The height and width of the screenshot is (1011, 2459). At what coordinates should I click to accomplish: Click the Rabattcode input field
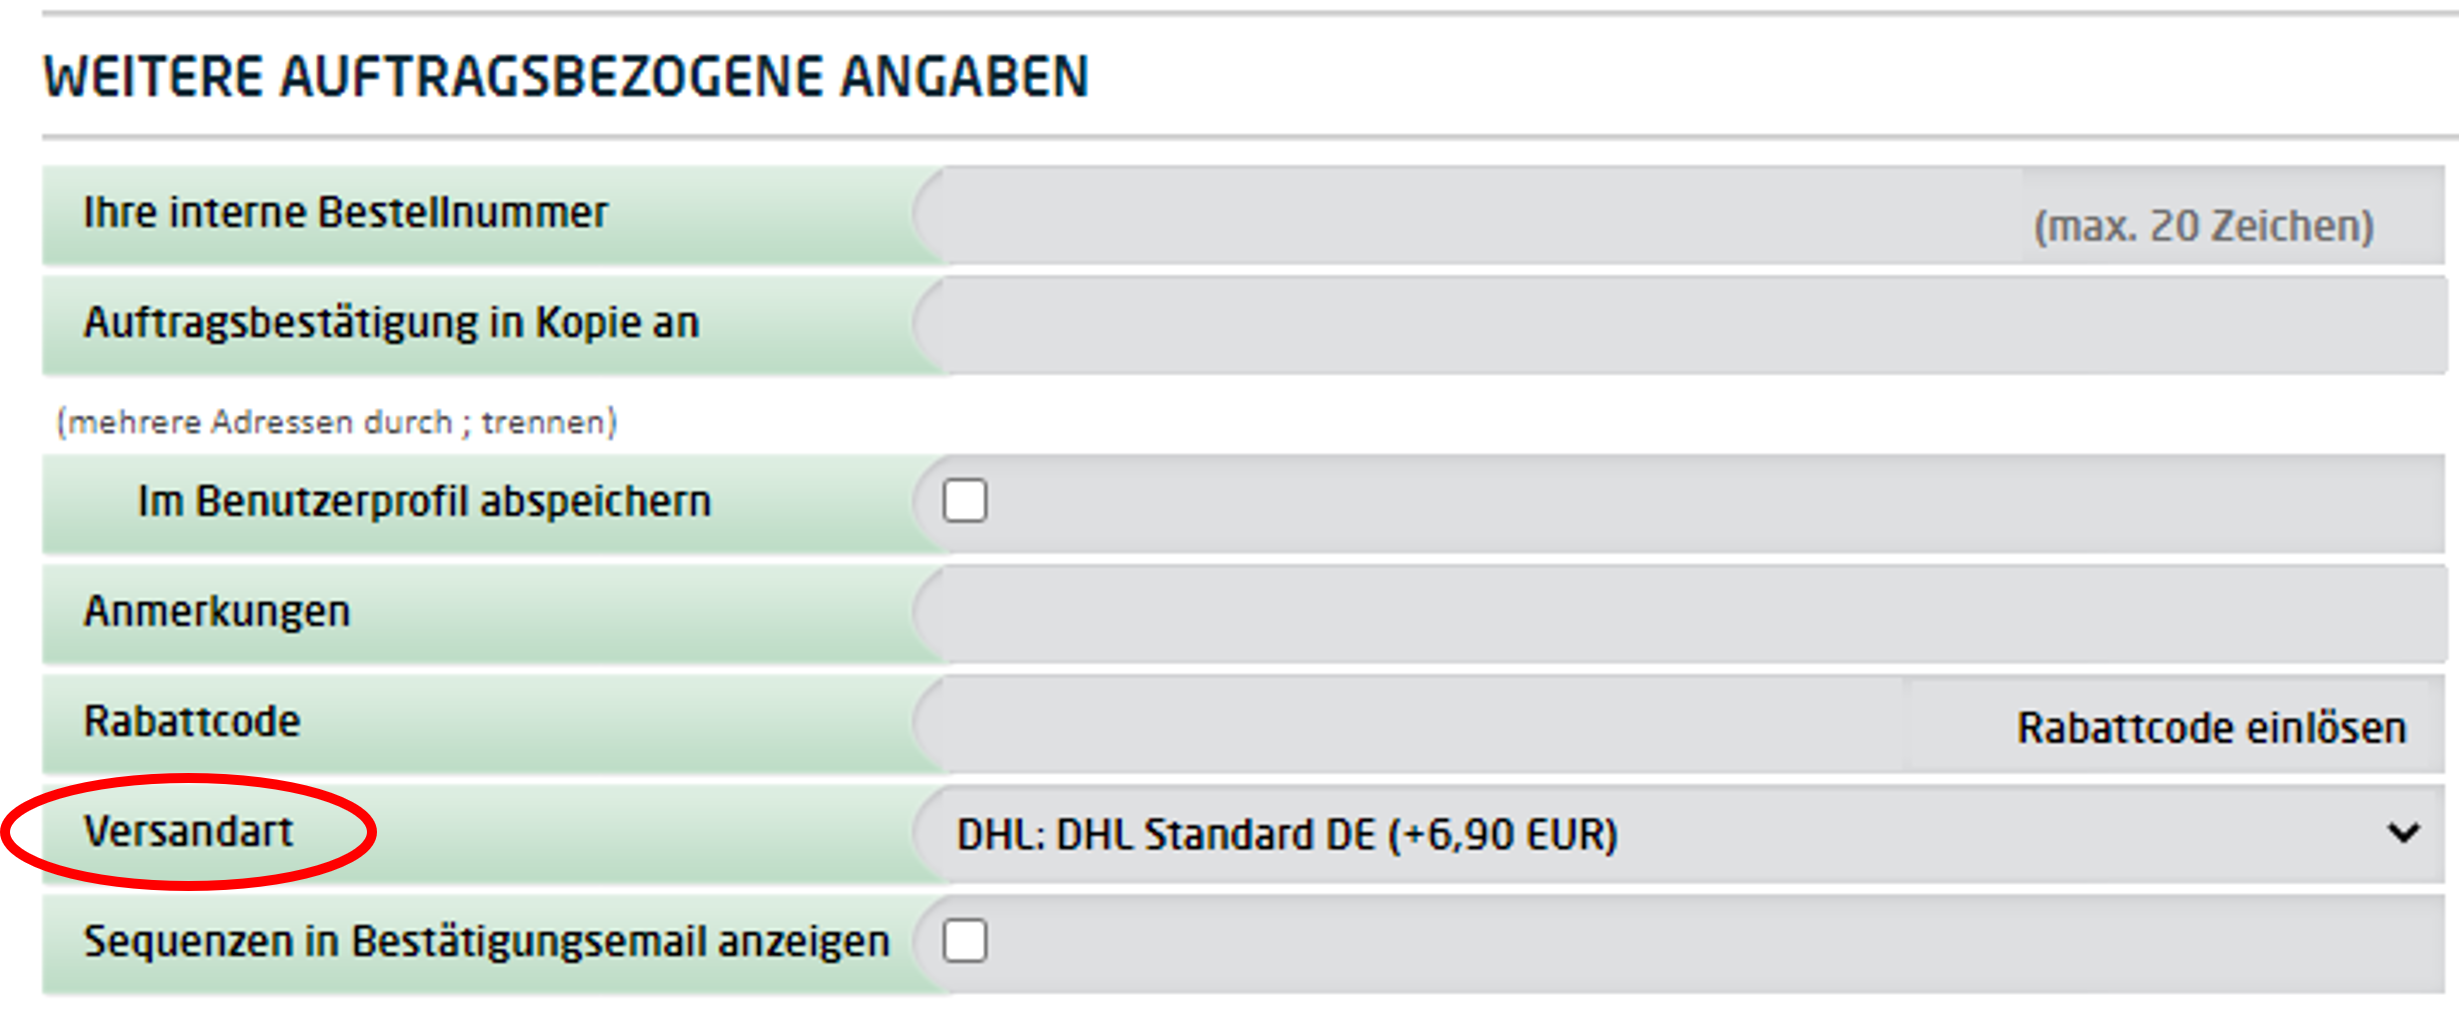click(1410, 724)
